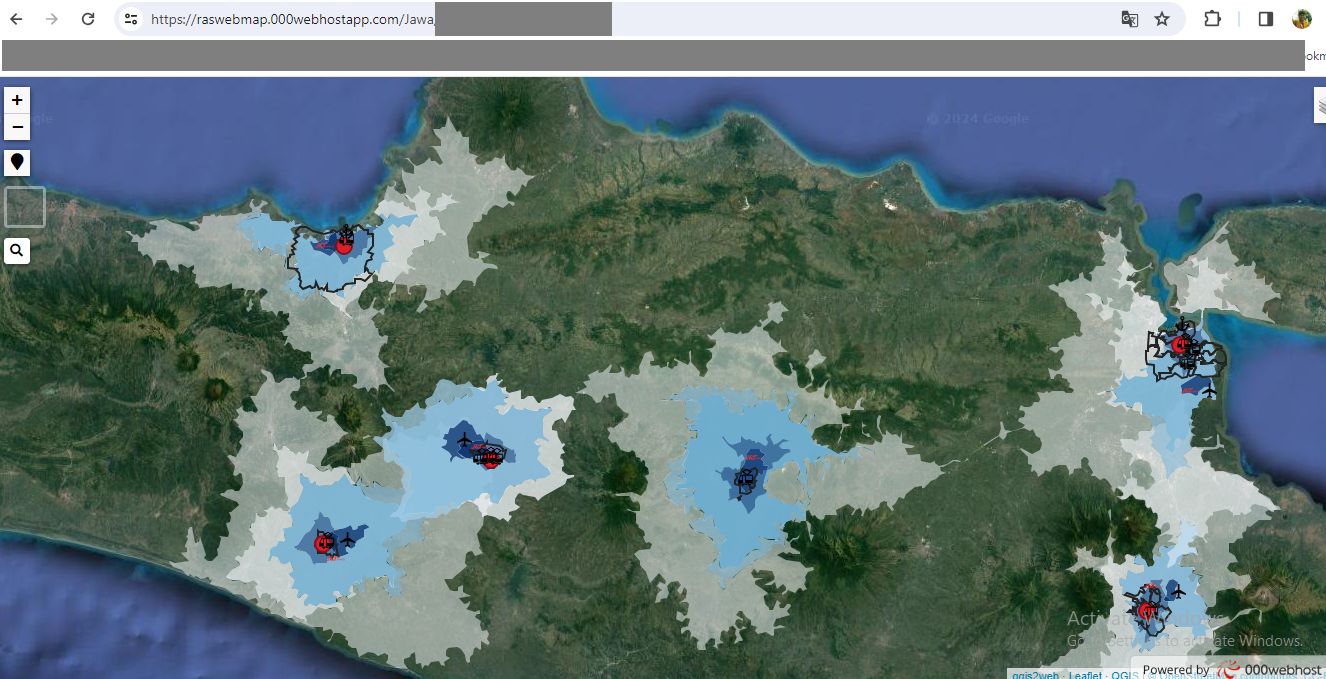Open the search magnifier tool
The width and height of the screenshot is (1326, 679).
17,250
